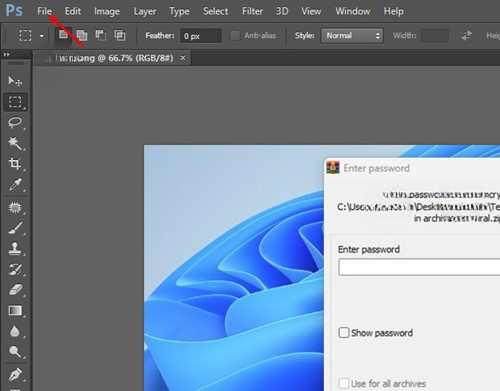Screen dimensions: 500x391
Task: Click the Width input field in options bar
Action: point(434,35)
